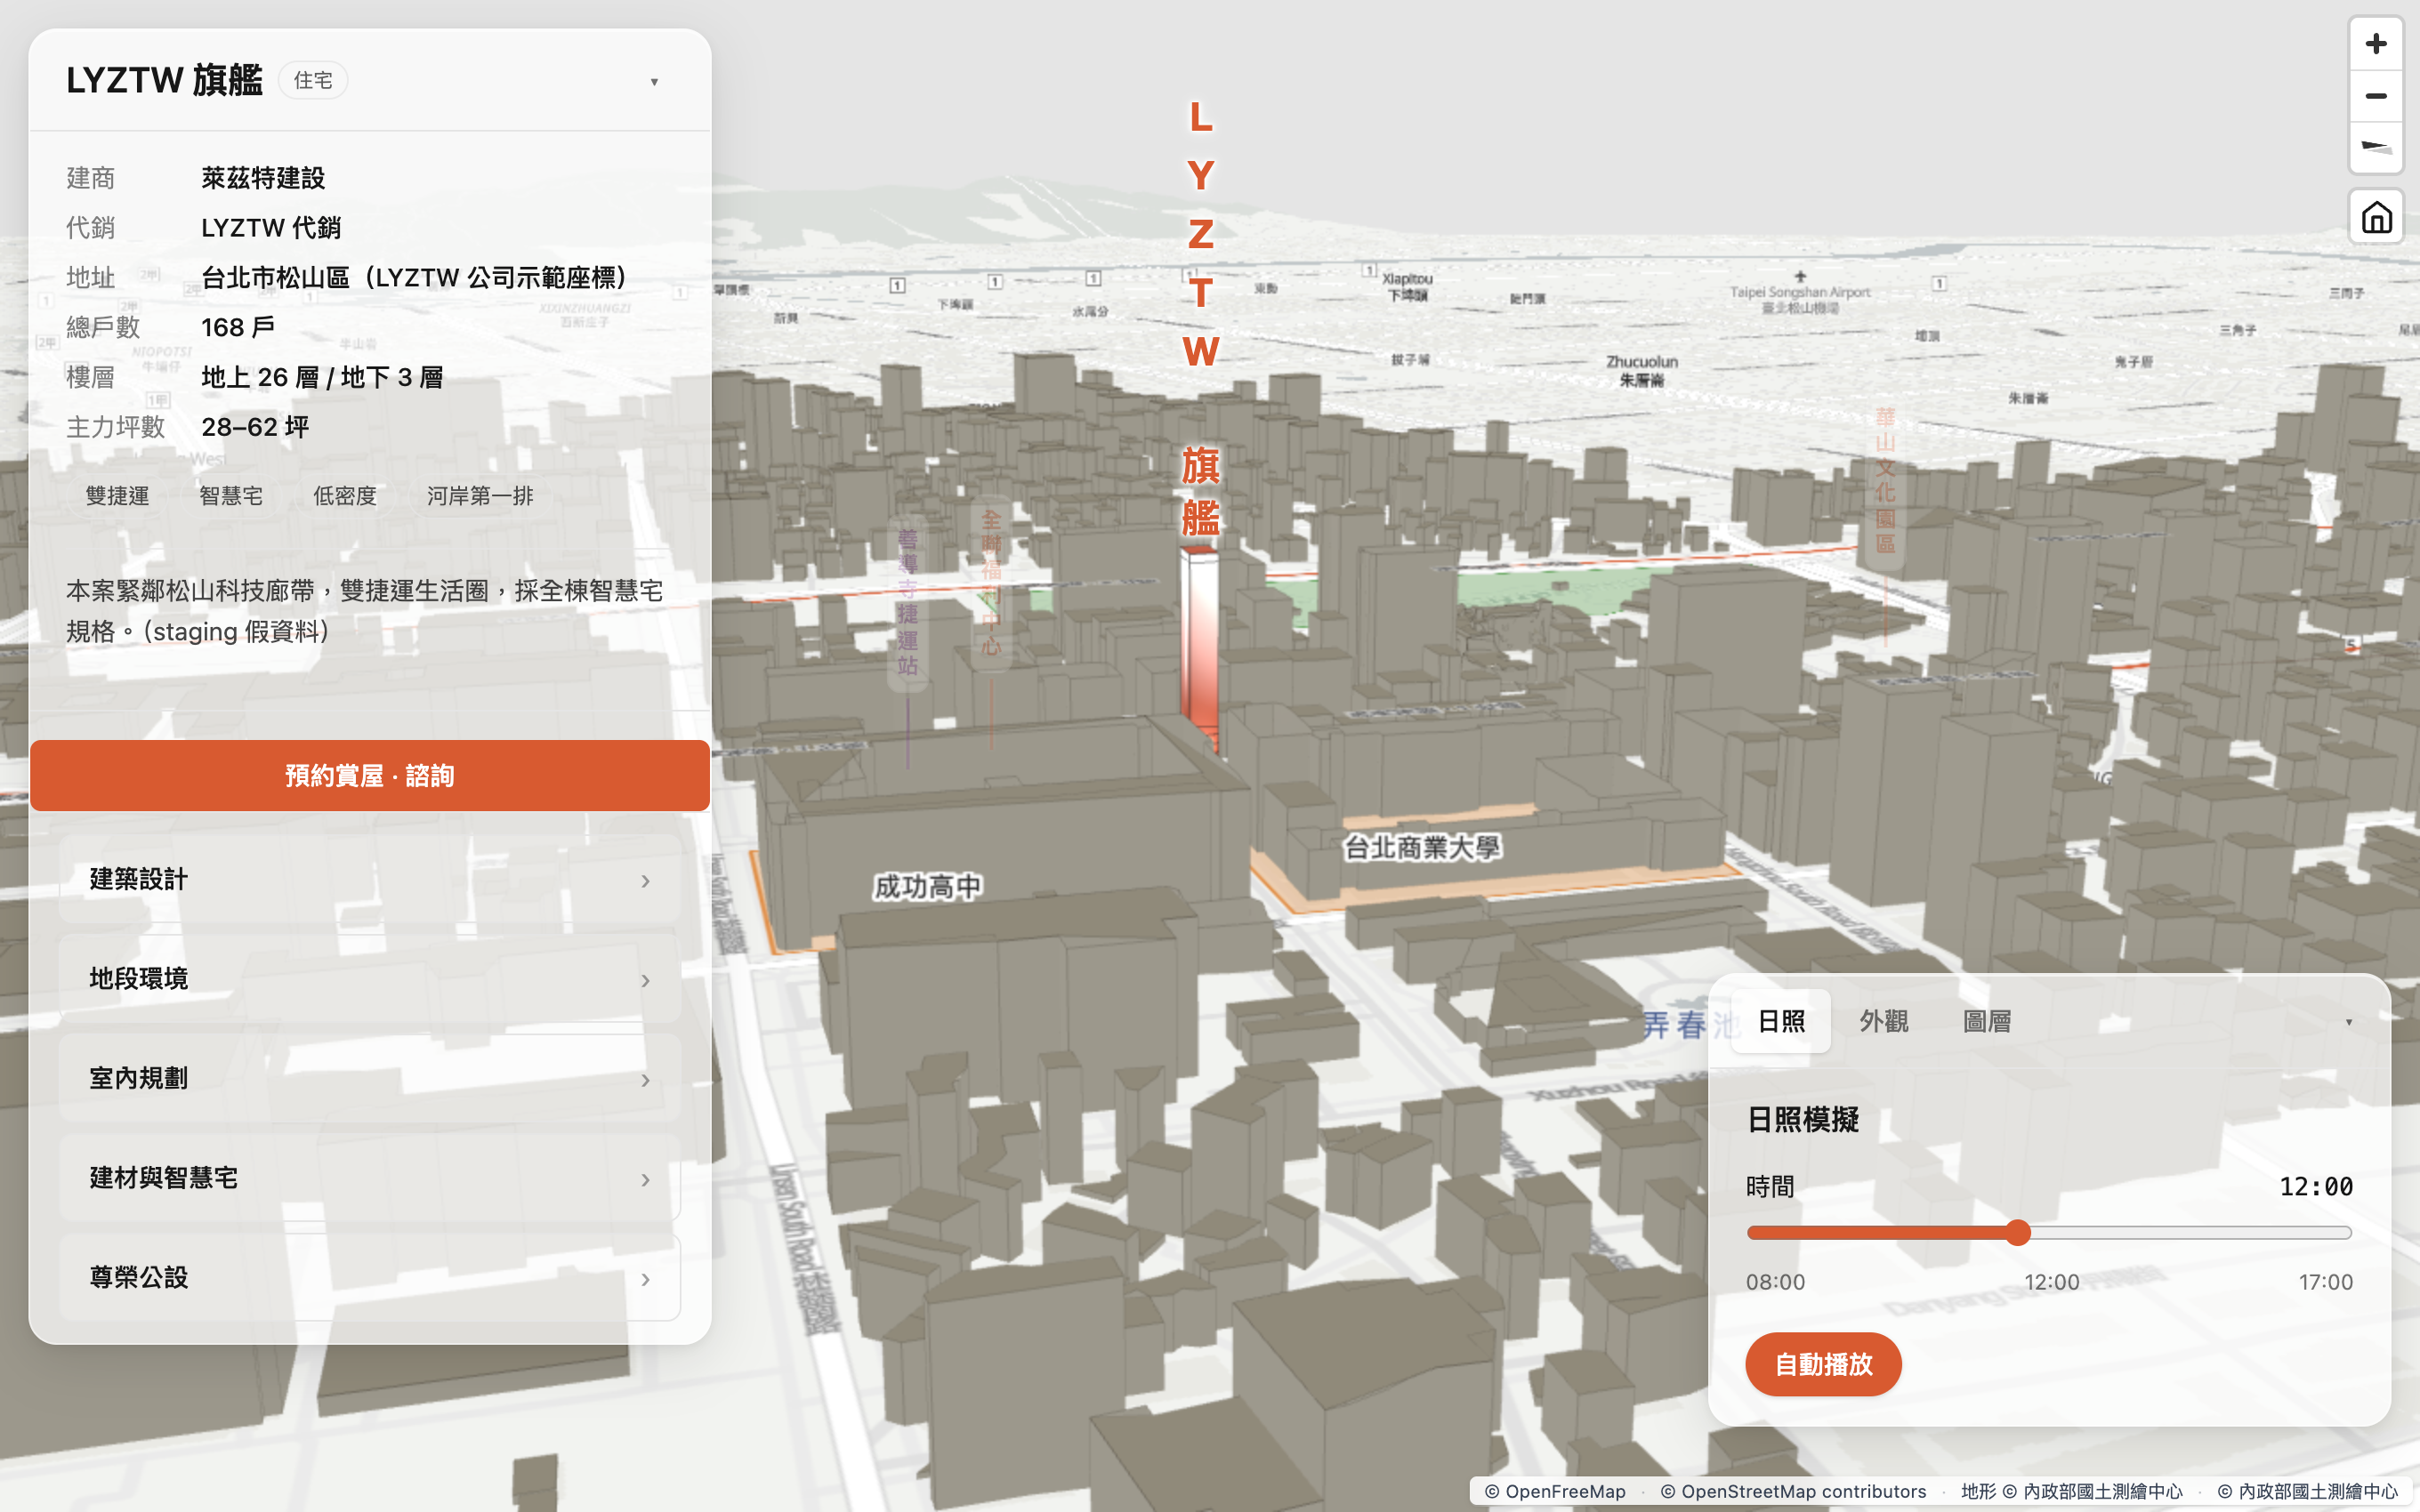Click the LYZTW 代銷 agency value
This screenshot has height=1512, width=2420.
(x=271, y=228)
